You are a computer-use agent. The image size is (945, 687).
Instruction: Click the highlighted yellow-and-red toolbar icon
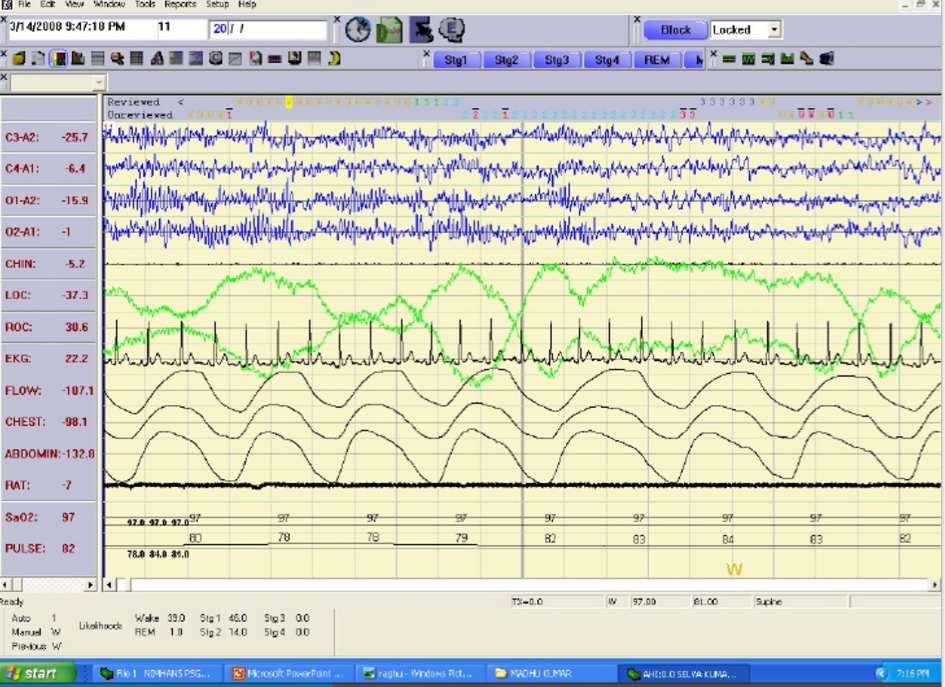tap(58, 58)
